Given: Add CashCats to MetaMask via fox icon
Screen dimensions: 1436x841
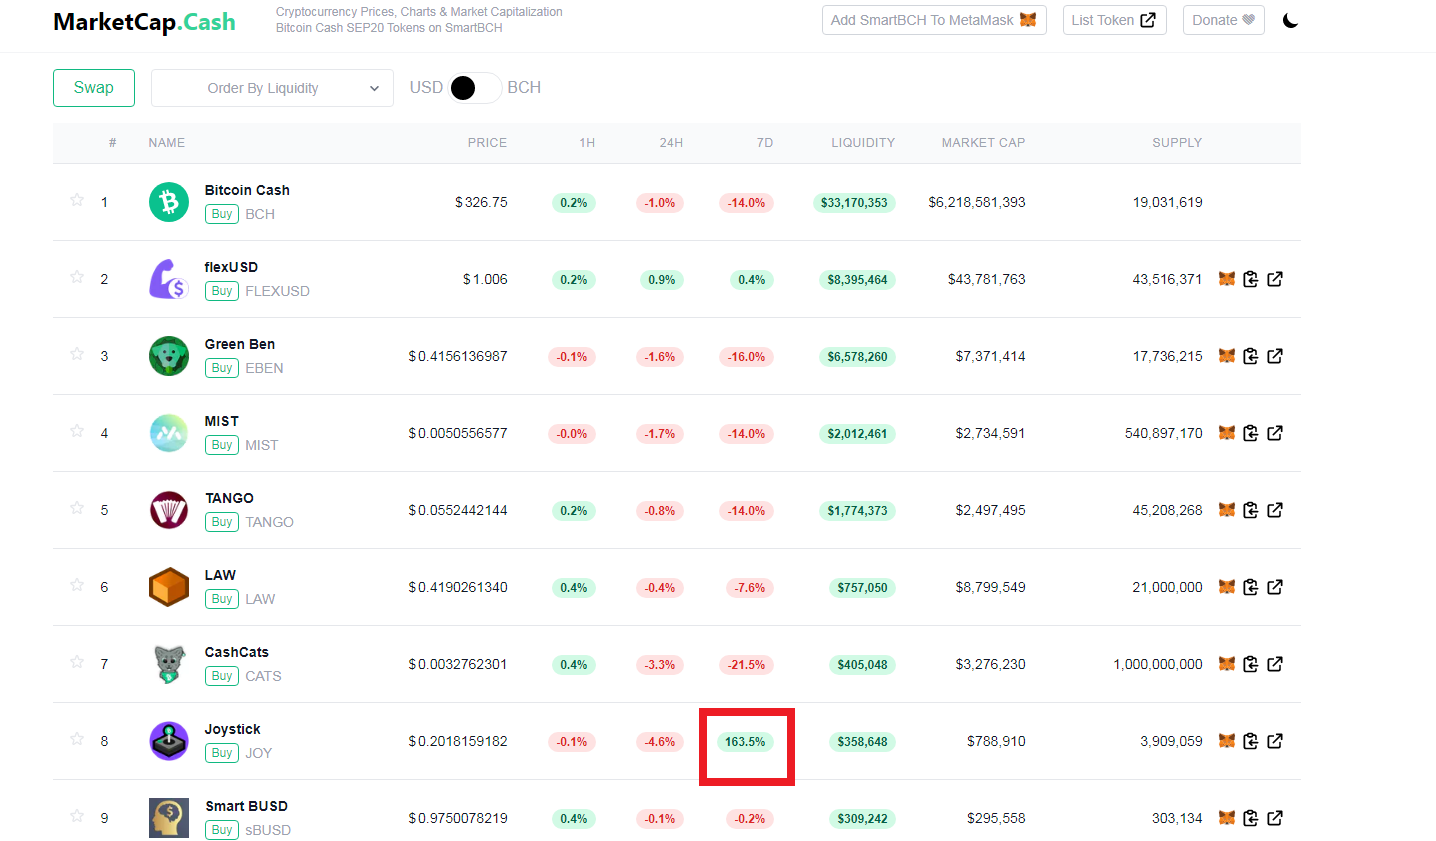Looking at the screenshot, I should pos(1227,664).
